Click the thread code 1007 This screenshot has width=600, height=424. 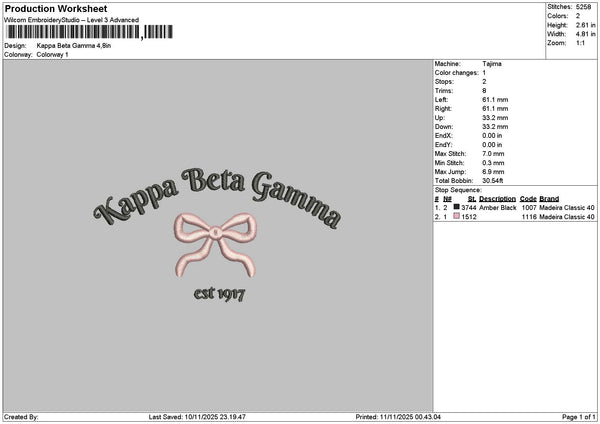tap(529, 208)
